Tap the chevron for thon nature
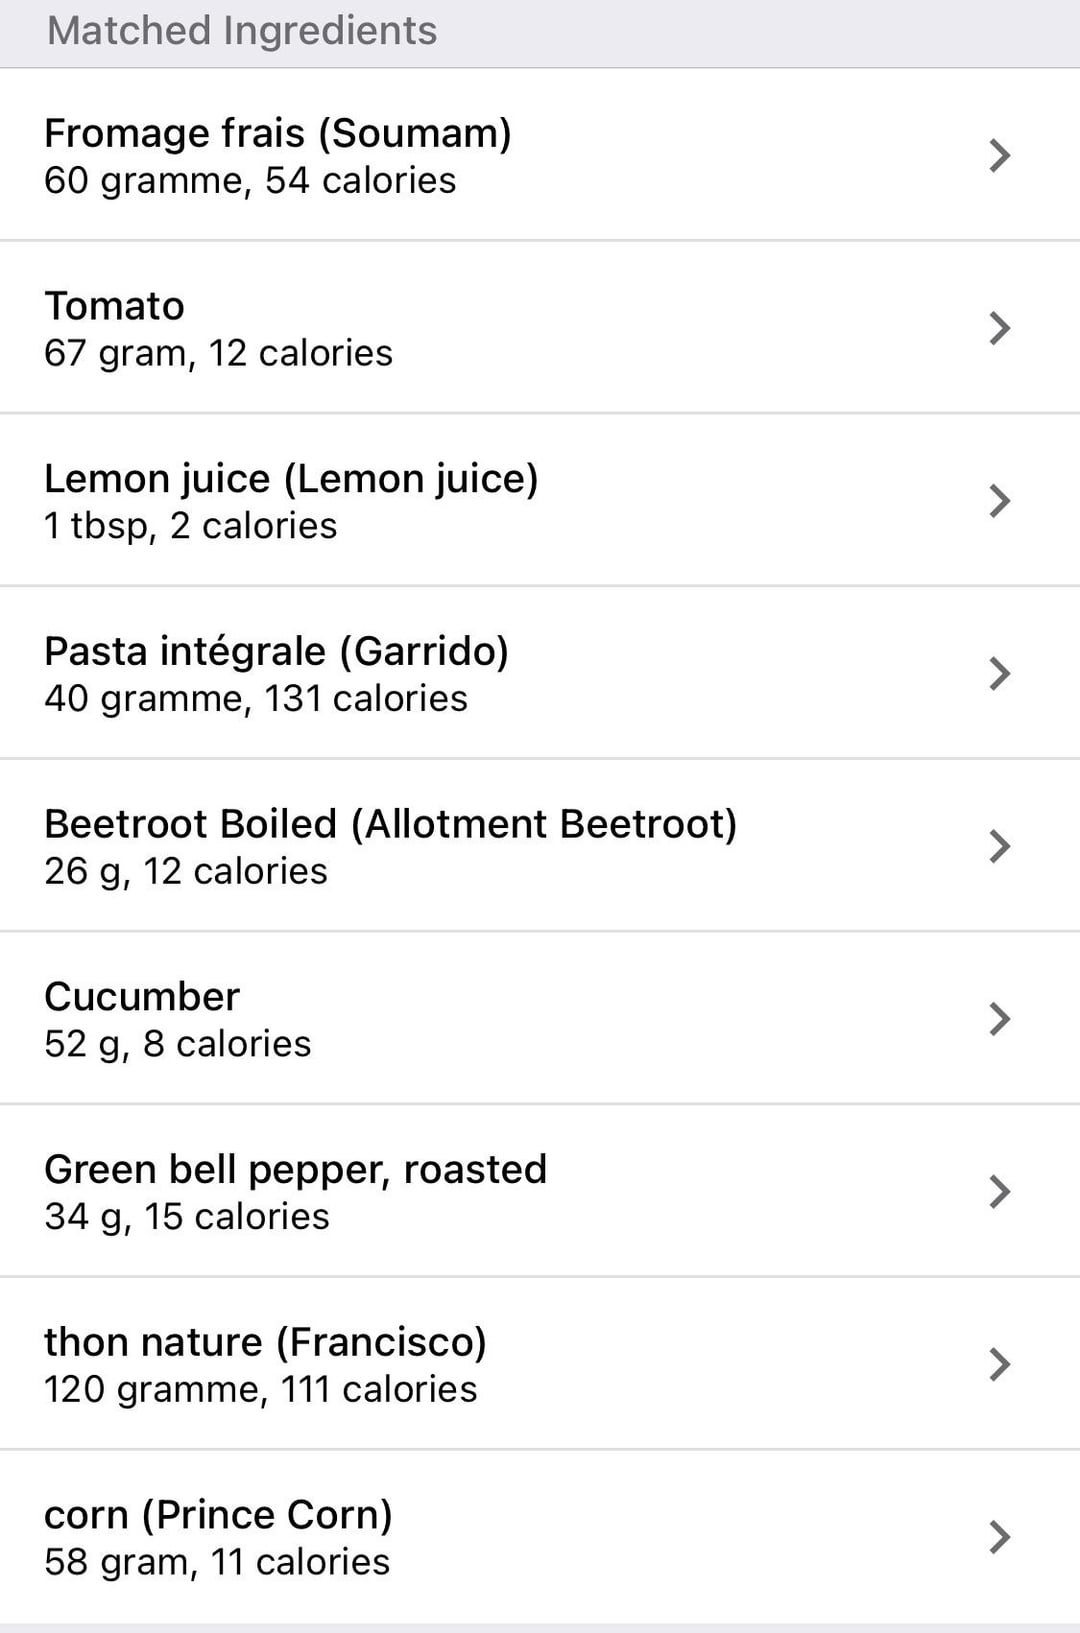The height and width of the screenshot is (1633, 1080). click(999, 1365)
